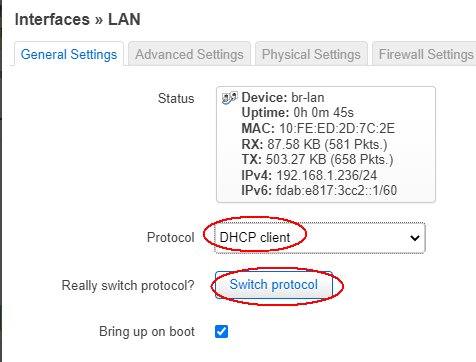Uncheck the Bring up on boot checkbox
Screen dimensions: 476x362
click(x=222, y=332)
